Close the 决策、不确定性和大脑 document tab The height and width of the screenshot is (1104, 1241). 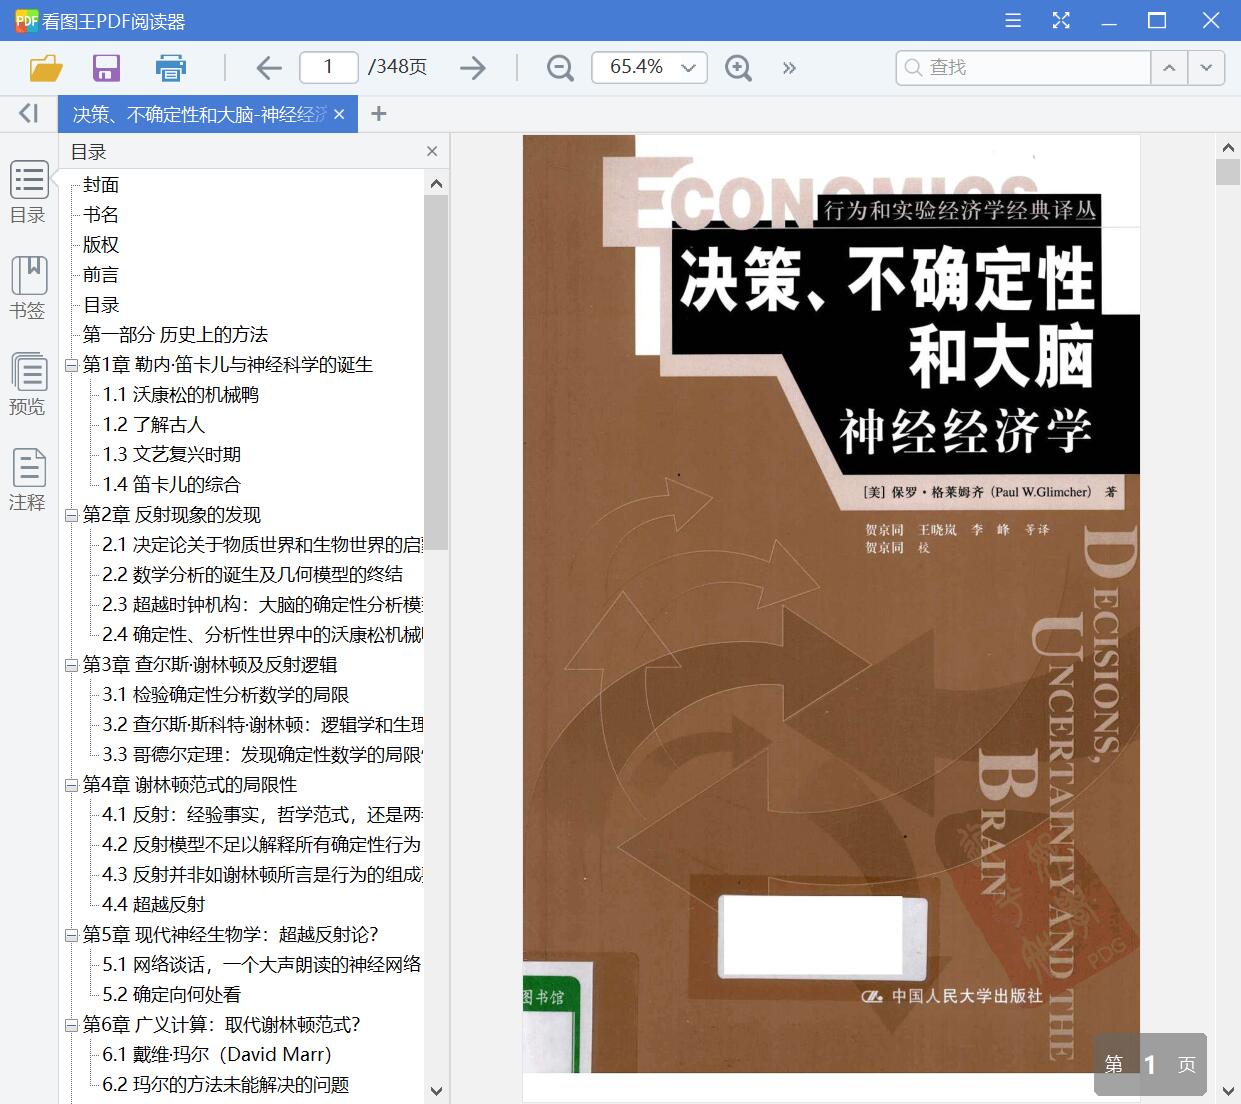click(339, 114)
